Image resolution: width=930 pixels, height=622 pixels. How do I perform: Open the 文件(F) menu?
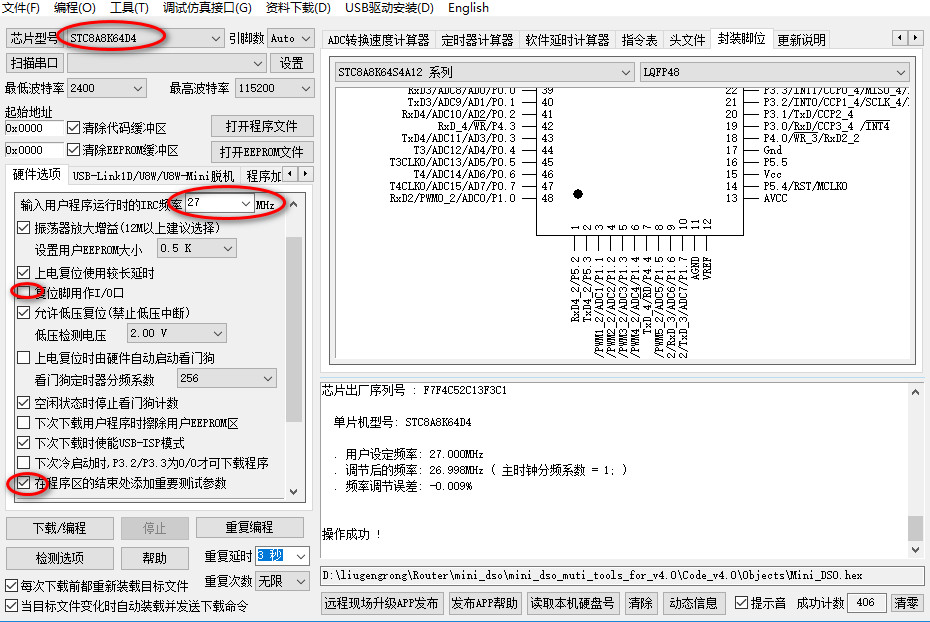pyautogui.click(x=21, y=8)
